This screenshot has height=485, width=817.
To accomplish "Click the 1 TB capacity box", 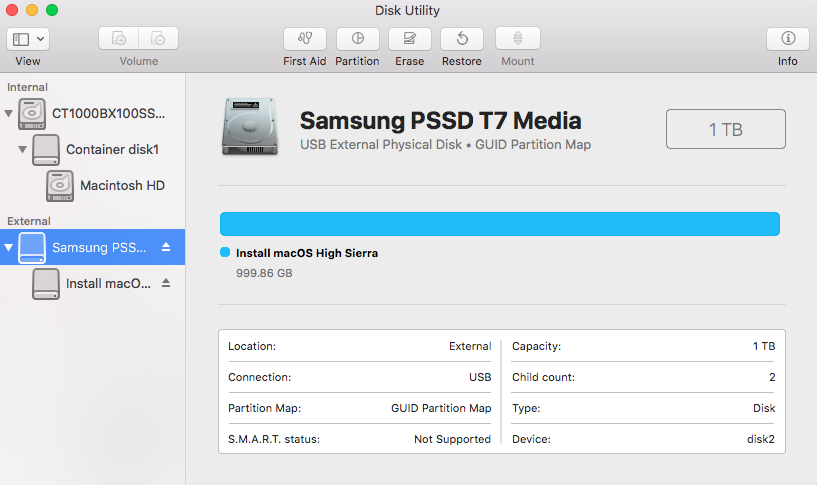I will (726, 129).
